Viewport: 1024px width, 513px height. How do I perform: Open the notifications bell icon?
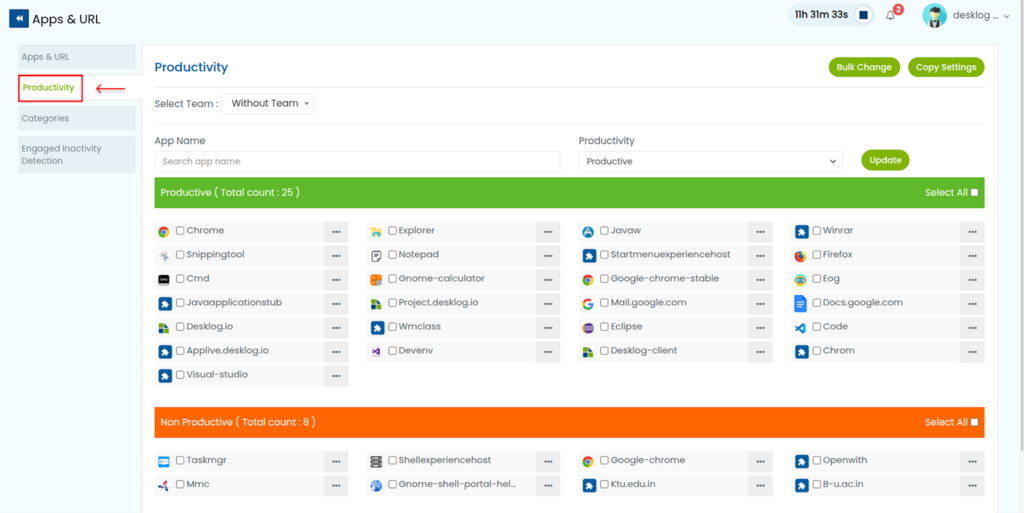coord(891,15)
